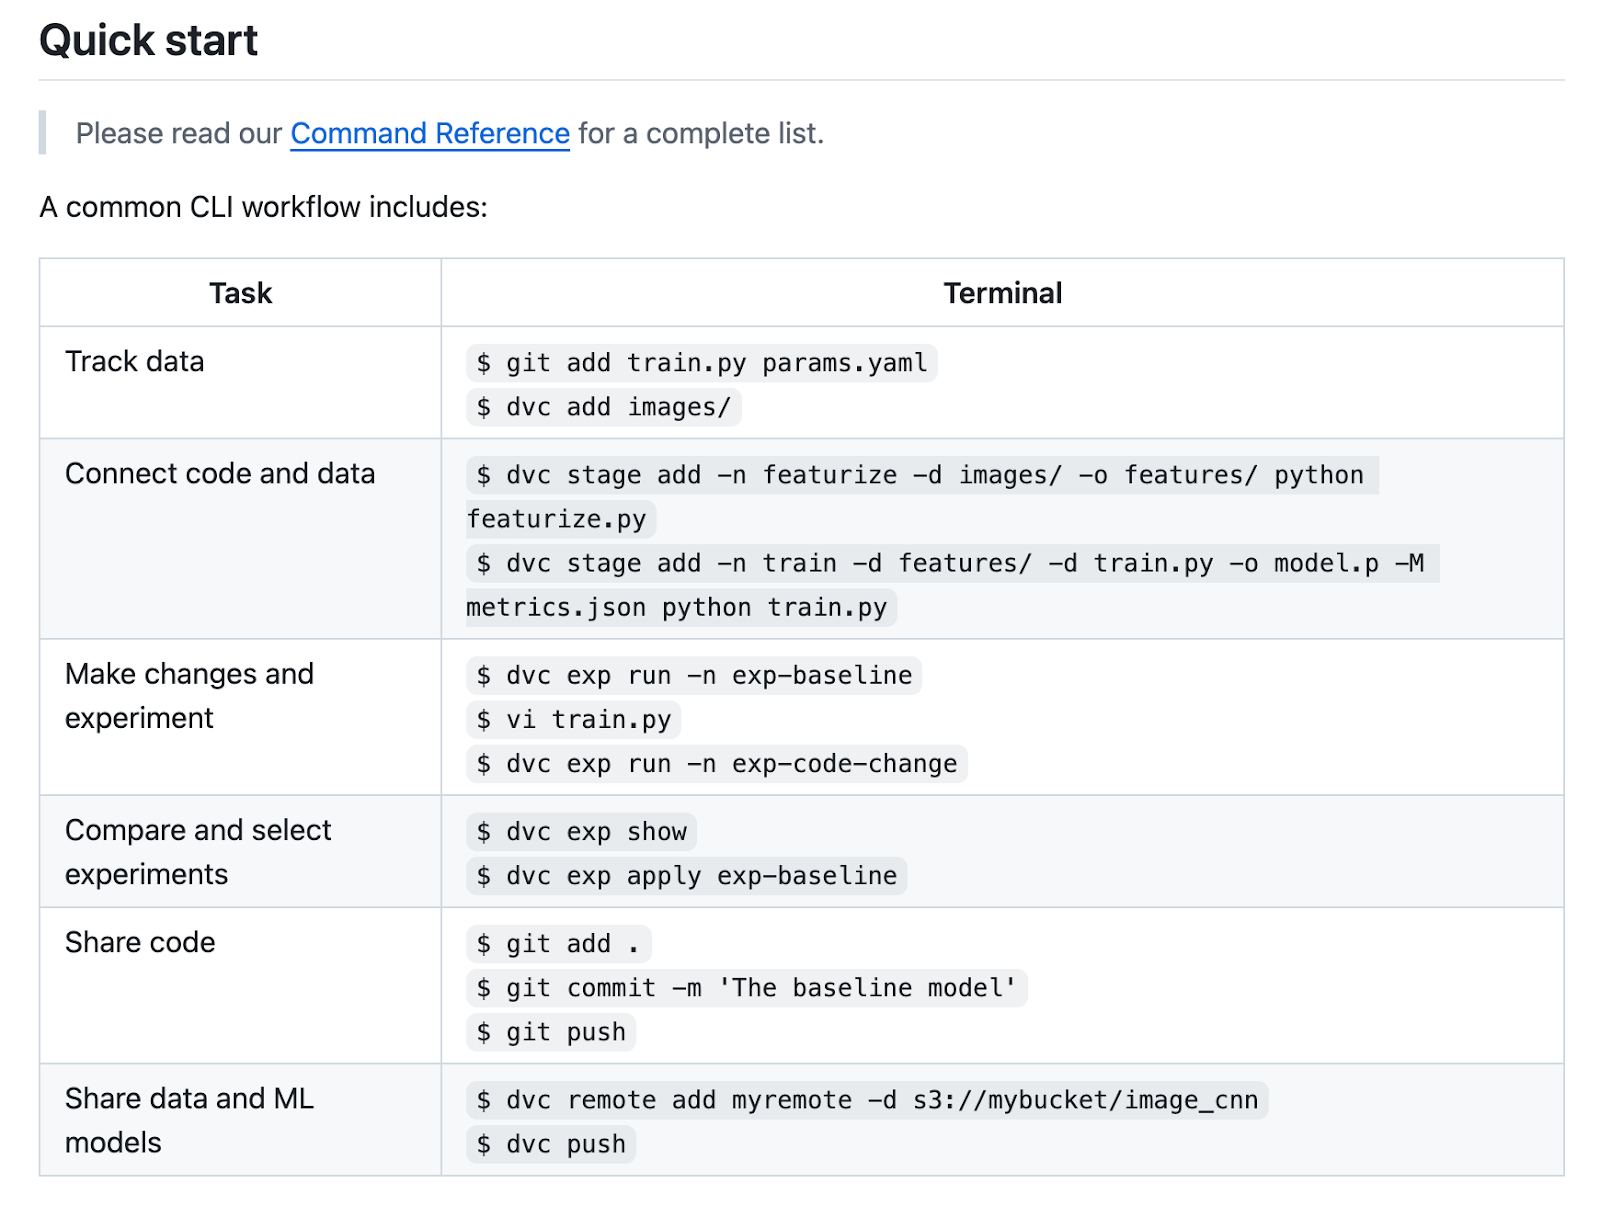The width and height of the screenshot is (1600, 1206).
Task: Click the 'git push' command
Action: (551, 1032)
